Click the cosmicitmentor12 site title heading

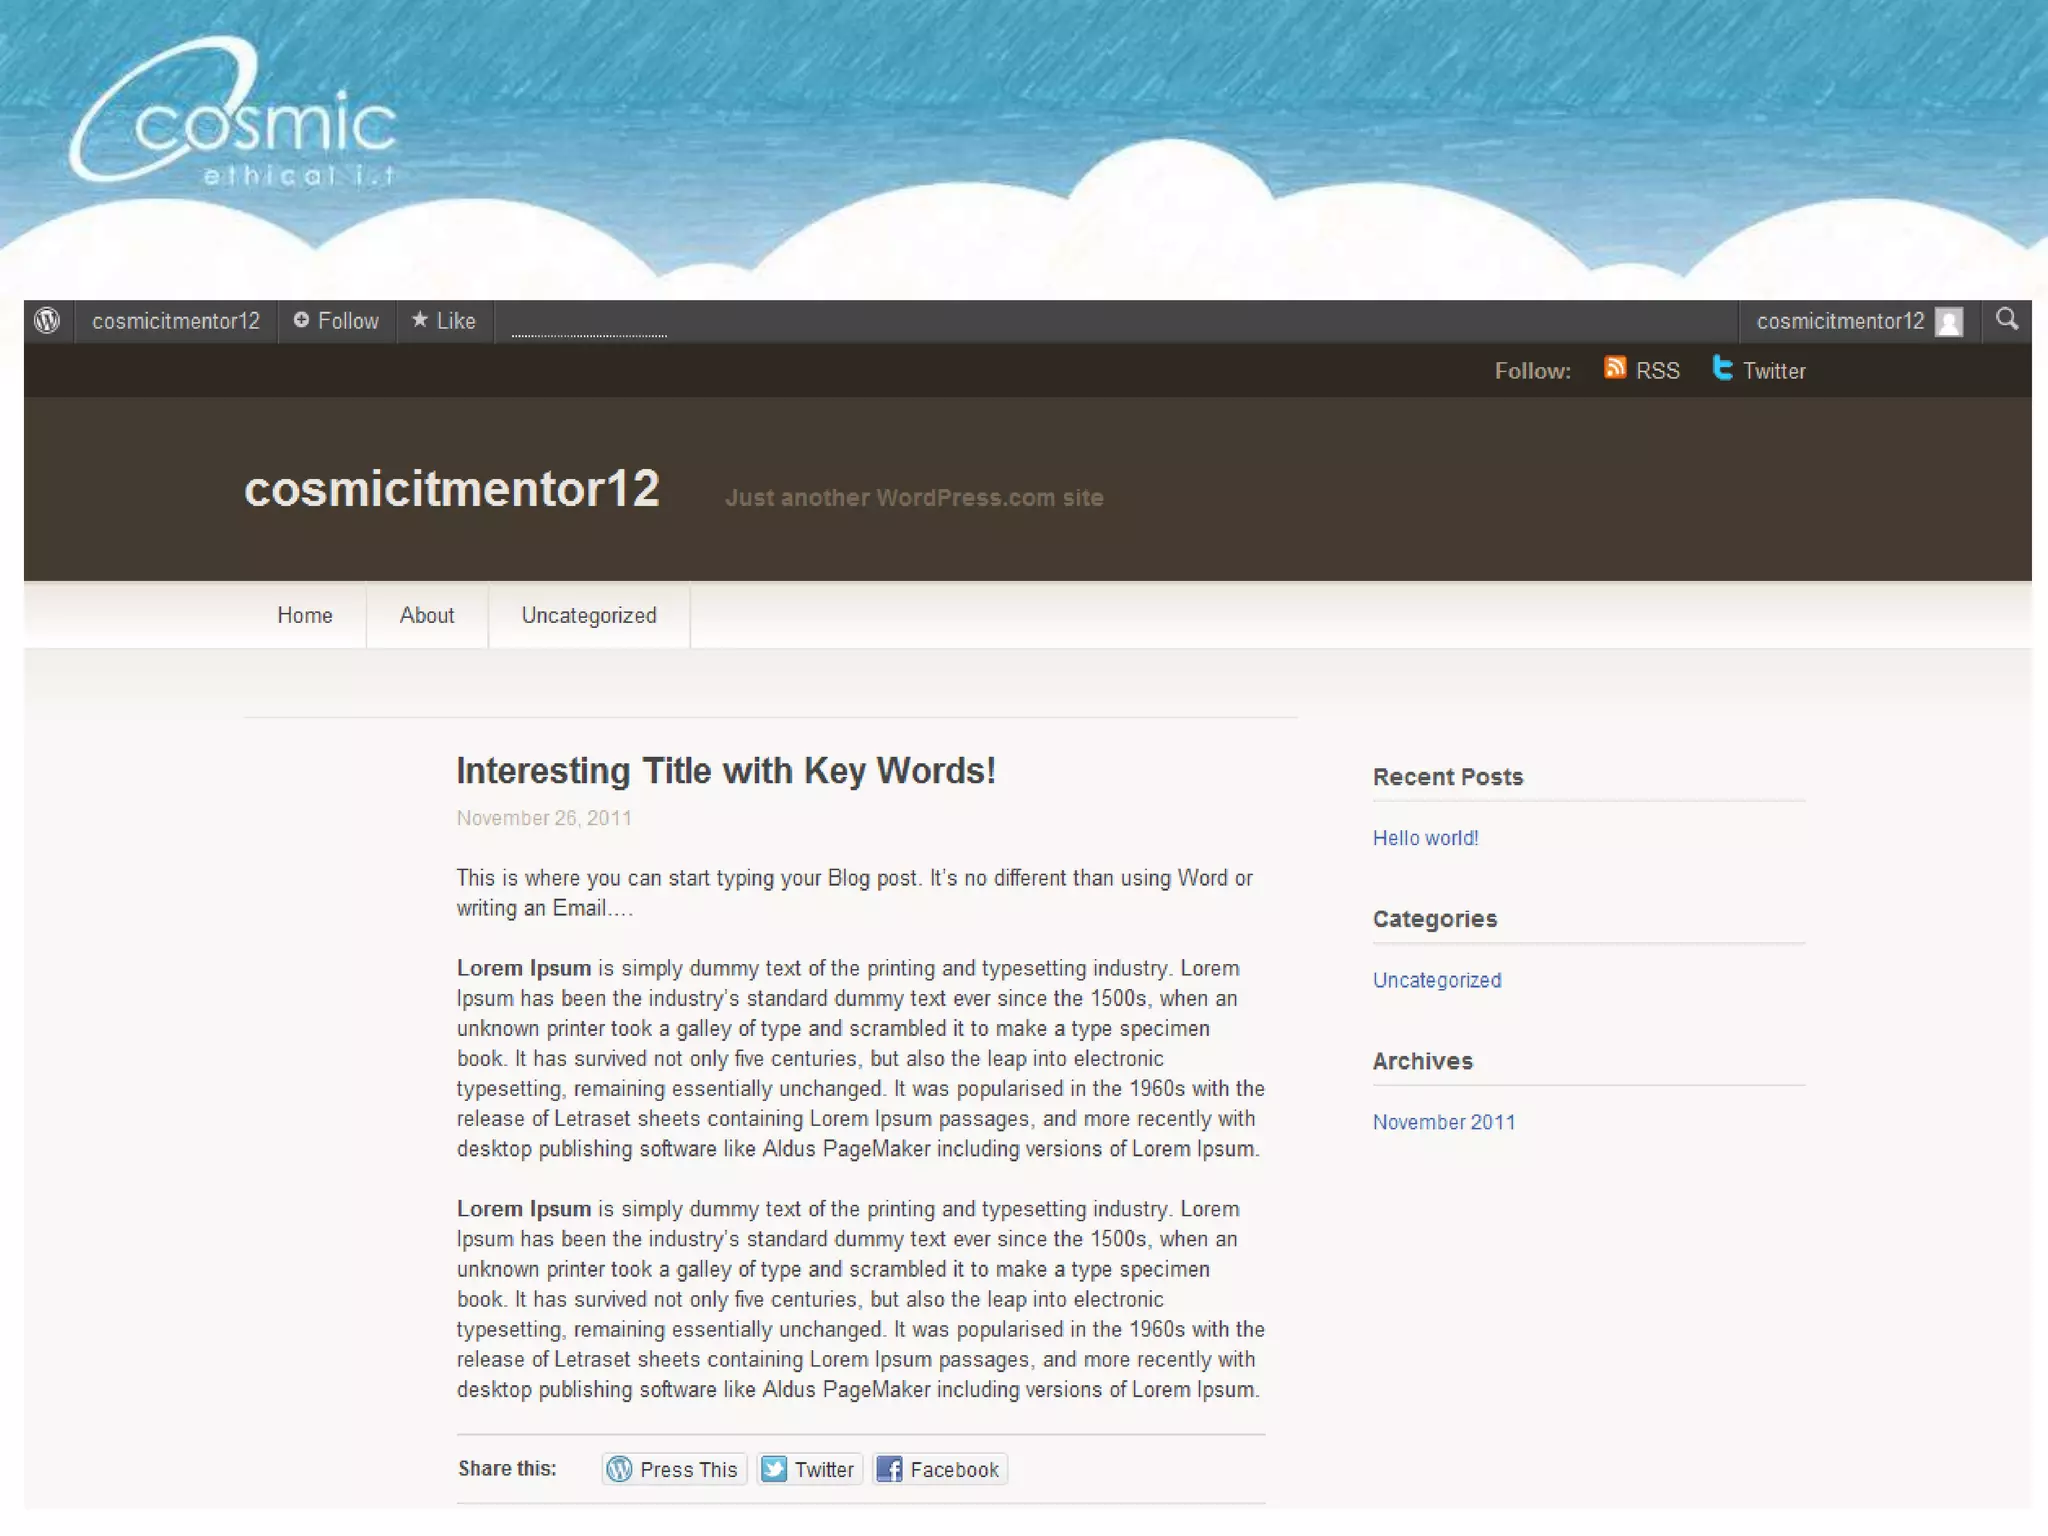point(452,490)
